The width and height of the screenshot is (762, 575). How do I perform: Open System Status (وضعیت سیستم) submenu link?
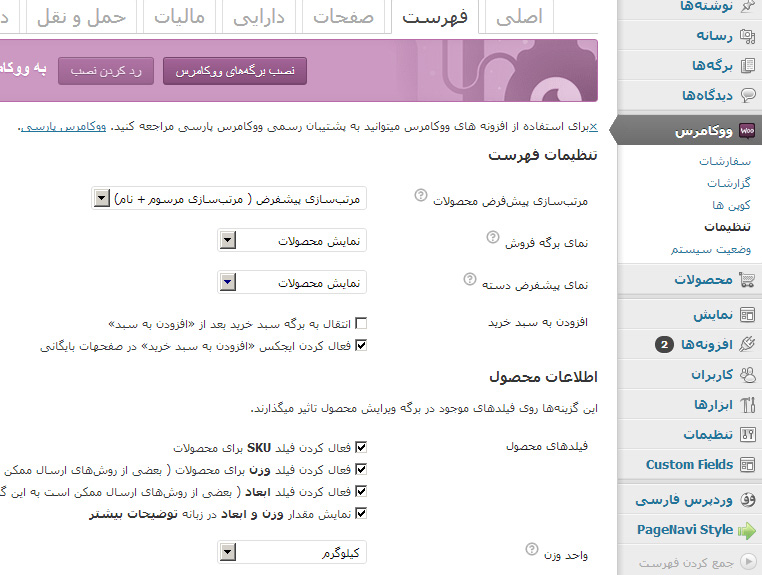coord(711,249)
